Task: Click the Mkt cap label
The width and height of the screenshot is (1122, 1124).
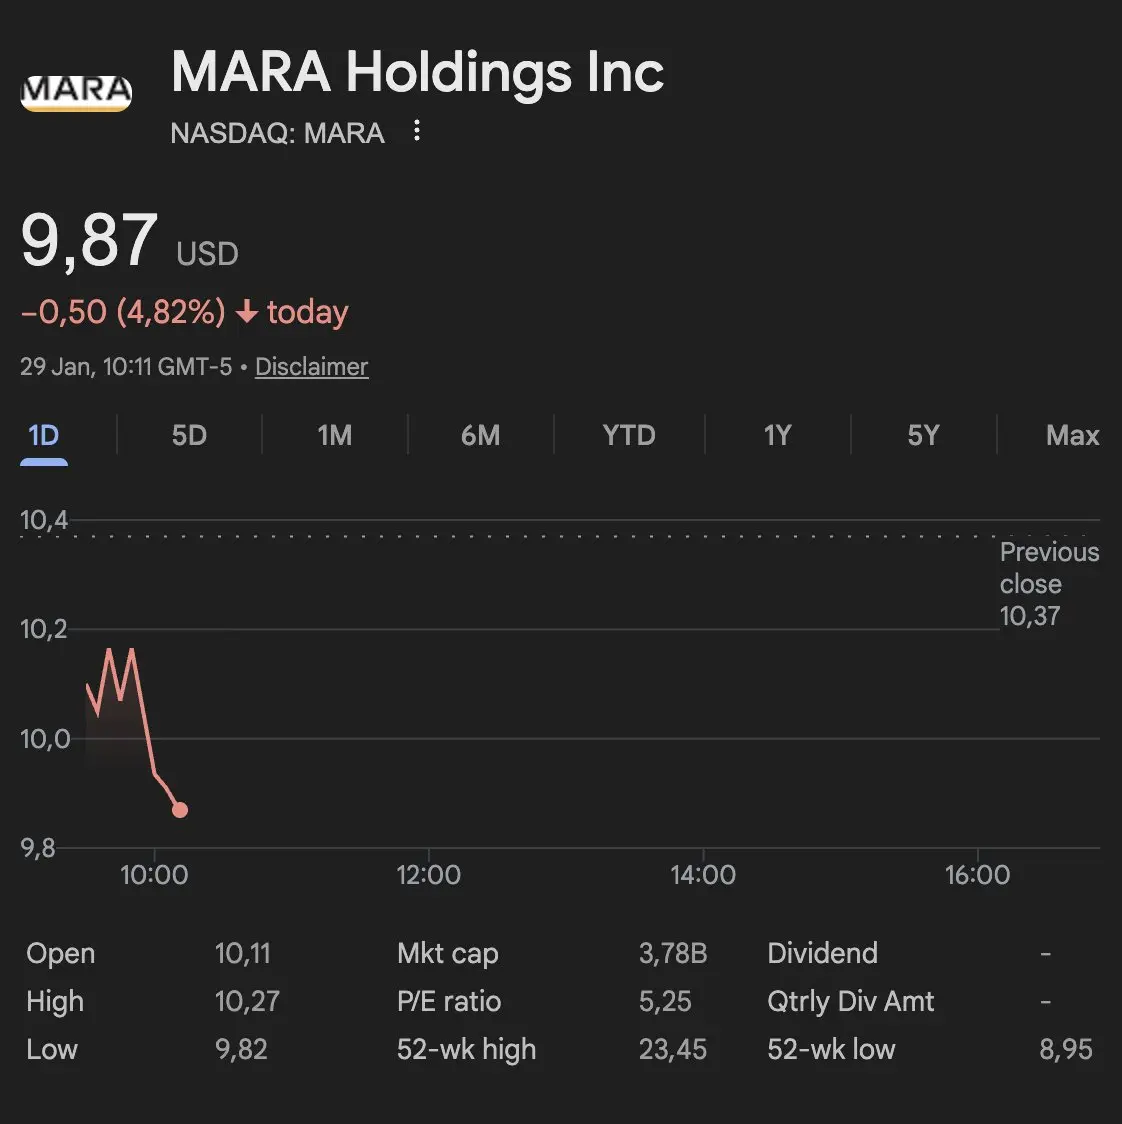Action: [x=447, y=954]
